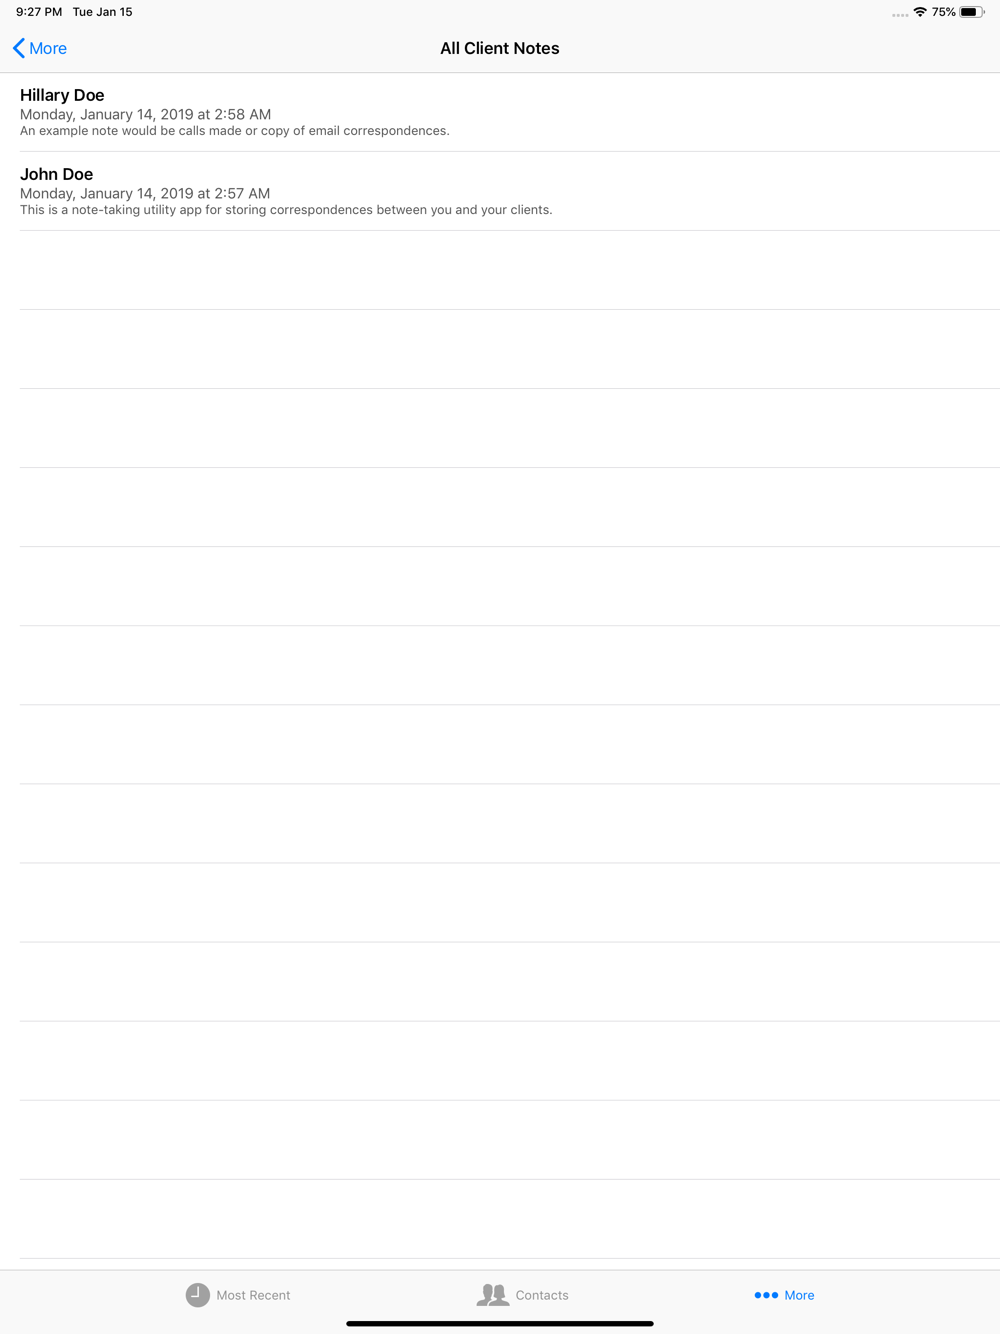Open the John Doe note by name

tap(56, 174)
